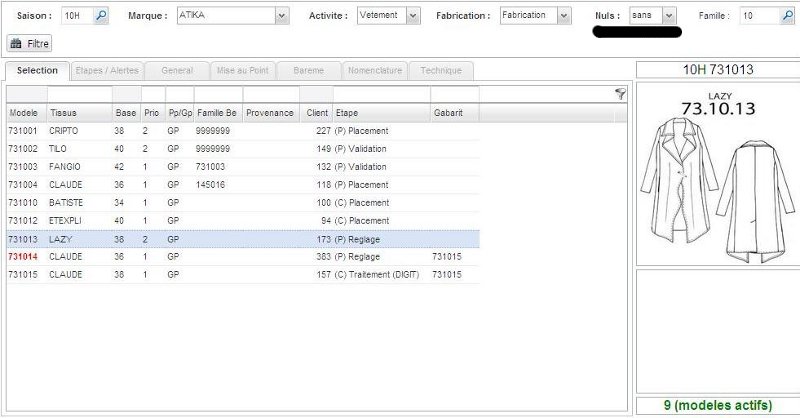Viewport: 800px width, 418px height.
Task: Click the grid filter funnel icon
Action: (x=621, y=93)
